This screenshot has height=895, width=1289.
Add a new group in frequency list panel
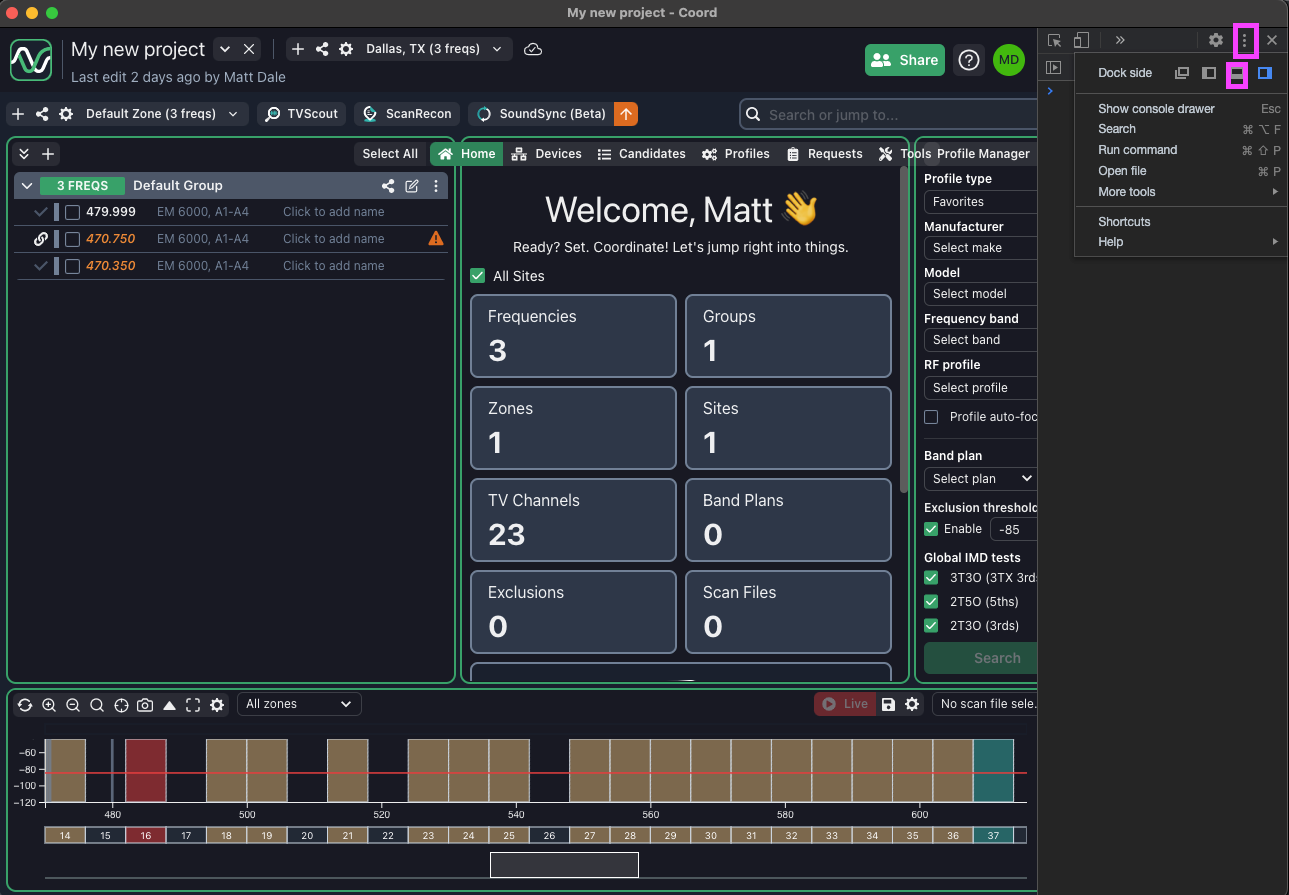click(x=48, y=154)
